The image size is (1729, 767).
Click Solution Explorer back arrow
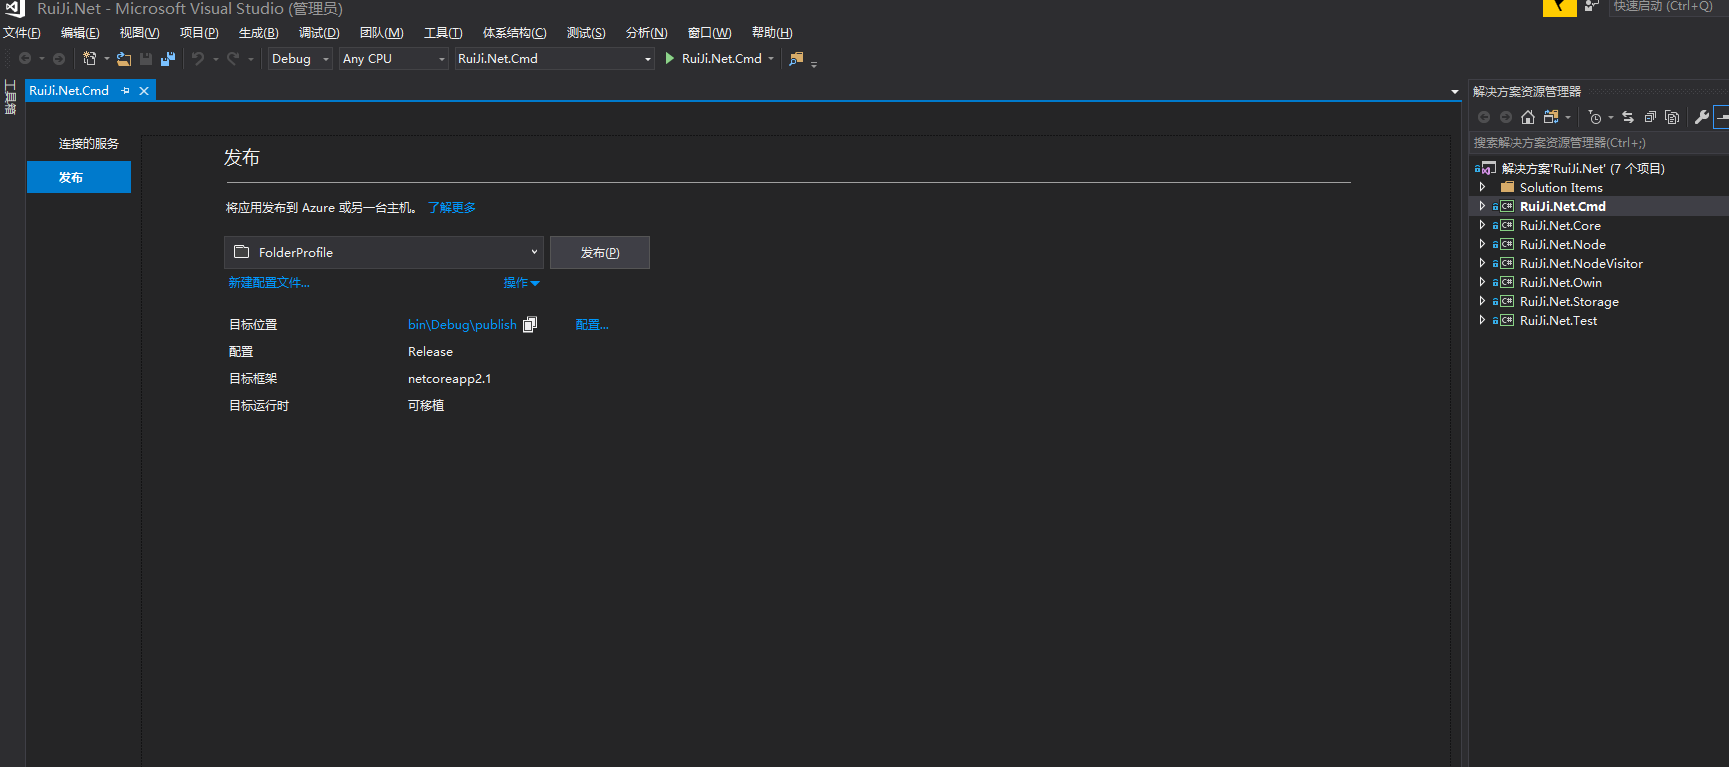[x=1484, y=117]
